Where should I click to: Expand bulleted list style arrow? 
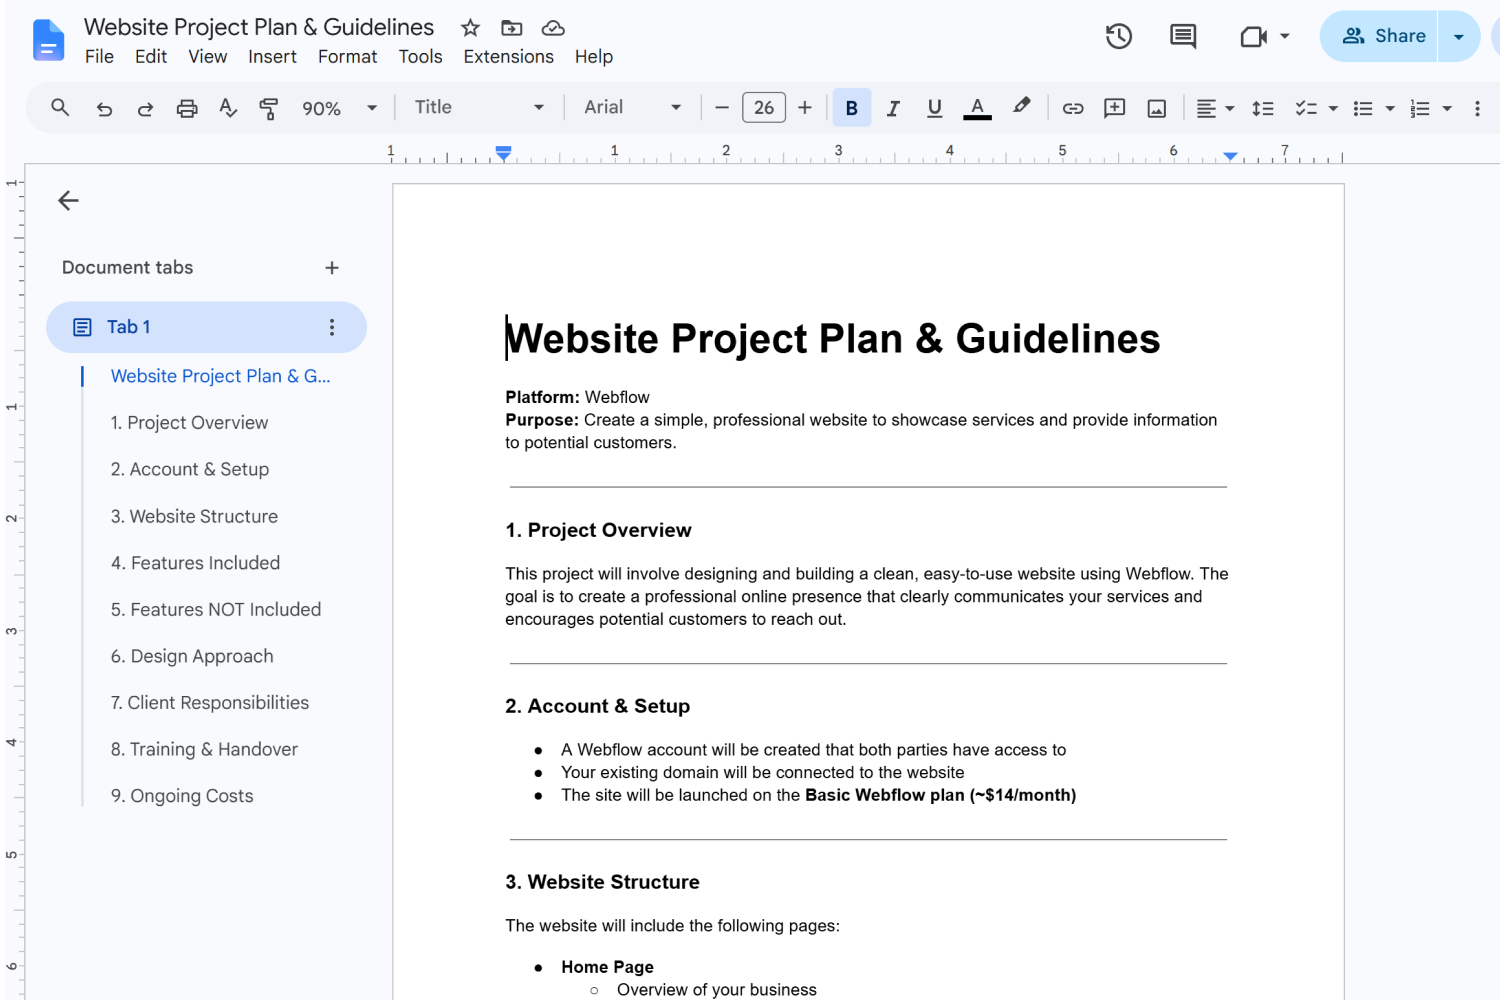pyautogui.click(x=1390, y=108)
